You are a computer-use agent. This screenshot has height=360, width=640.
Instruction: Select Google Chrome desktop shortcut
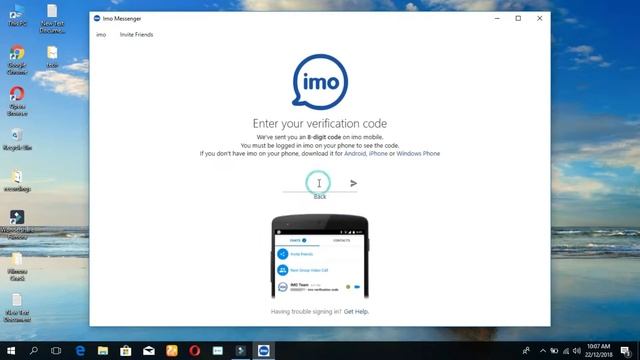point(17,60)
